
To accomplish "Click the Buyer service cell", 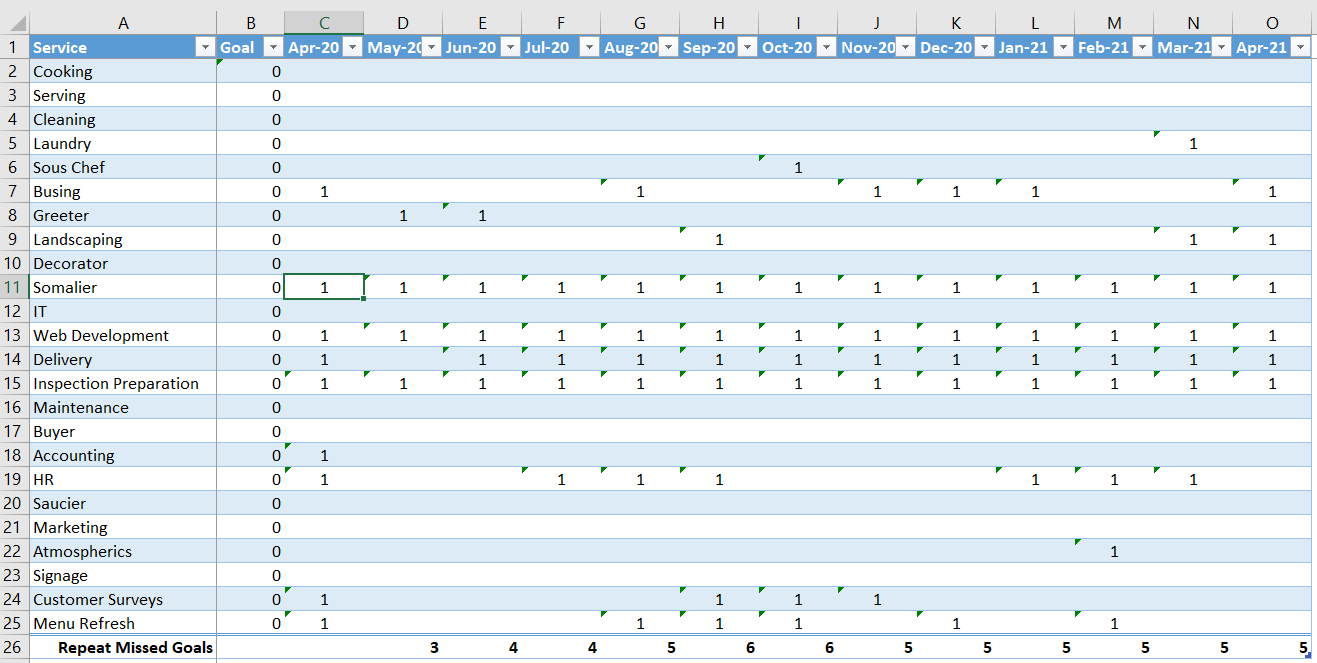I will 123,431.
